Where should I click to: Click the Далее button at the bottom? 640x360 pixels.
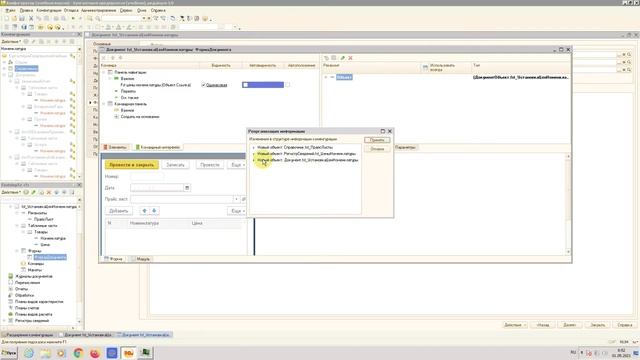(569, 325)
